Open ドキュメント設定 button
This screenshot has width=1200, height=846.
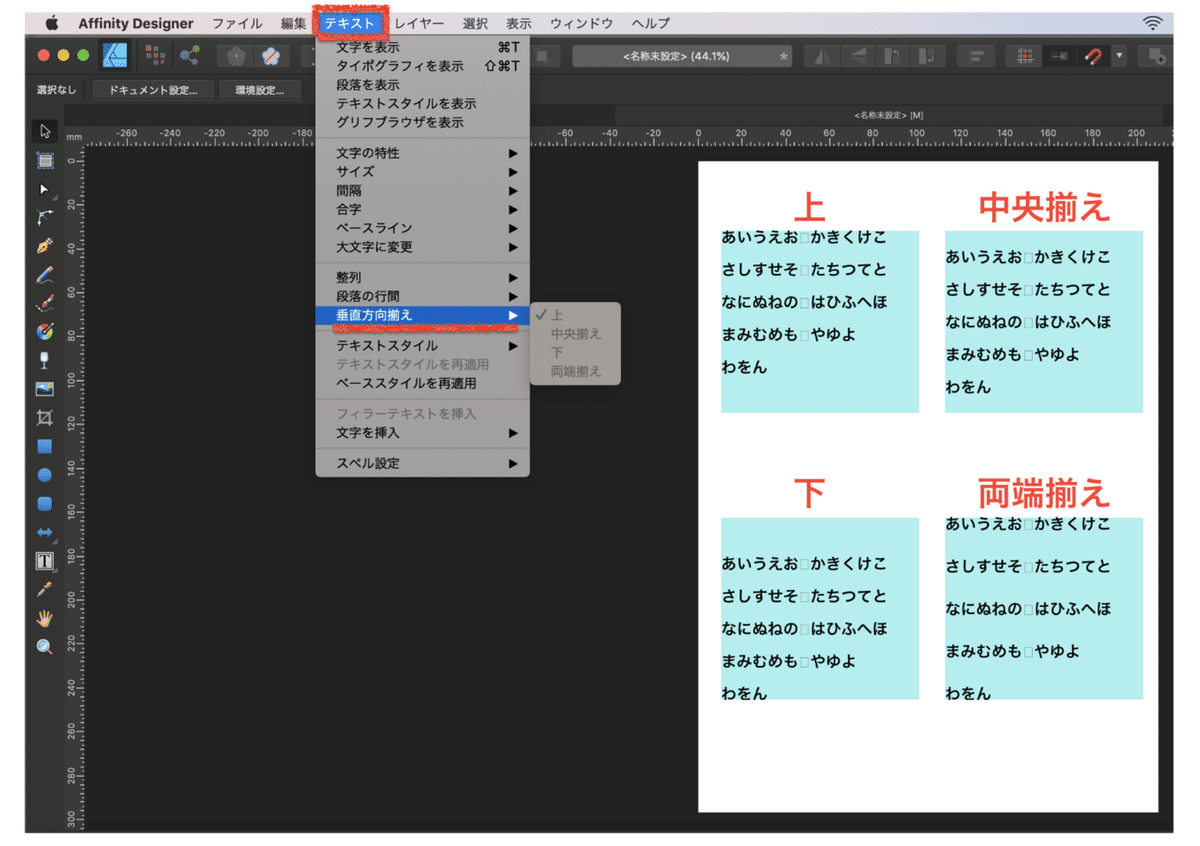pyautogui.click(x=153, y=90)
